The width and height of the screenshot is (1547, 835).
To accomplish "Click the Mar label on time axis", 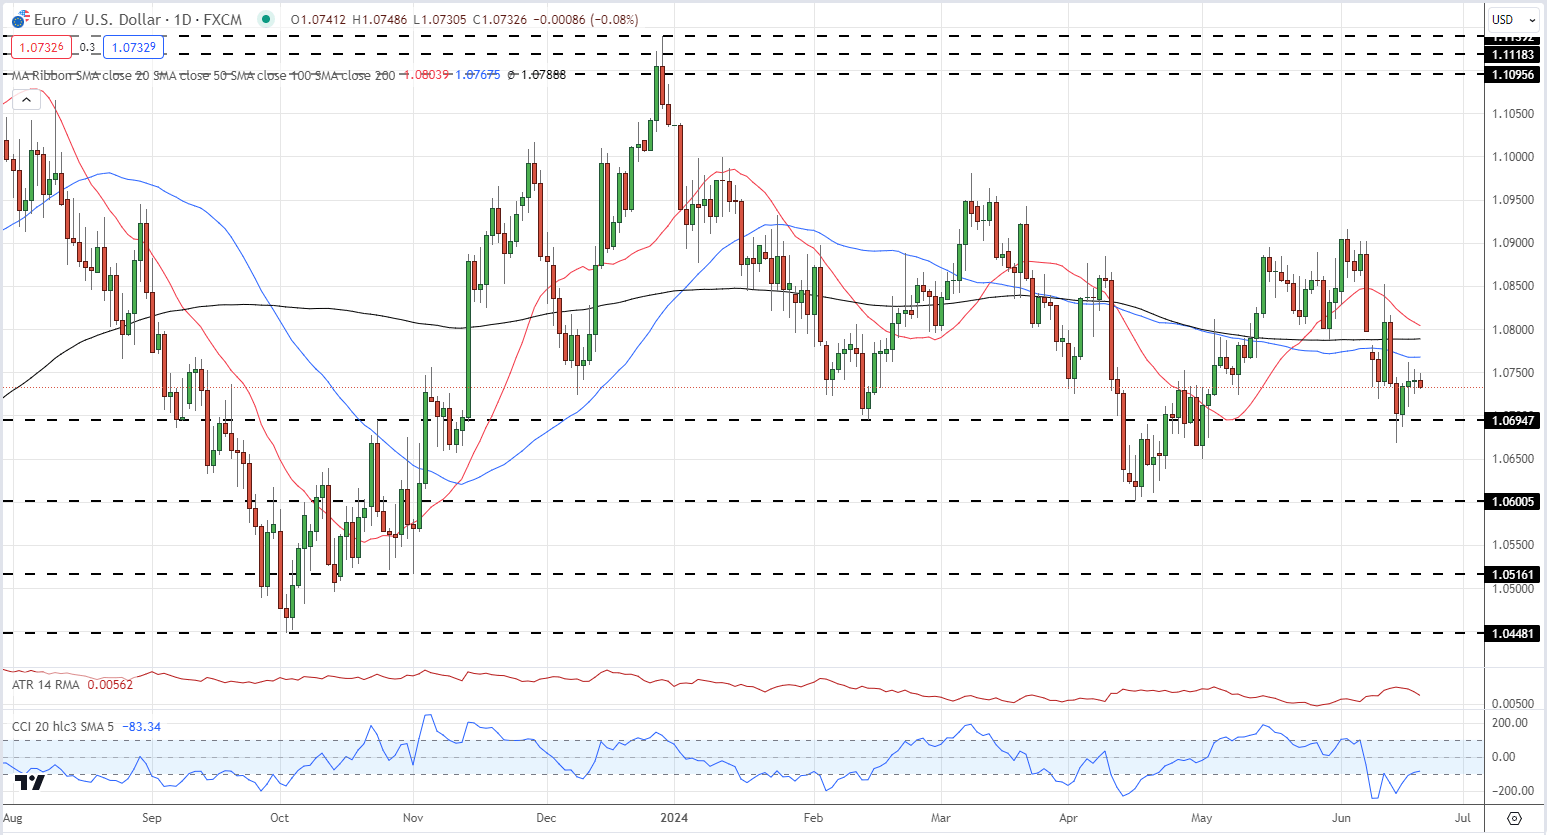I will pos(940,817).
